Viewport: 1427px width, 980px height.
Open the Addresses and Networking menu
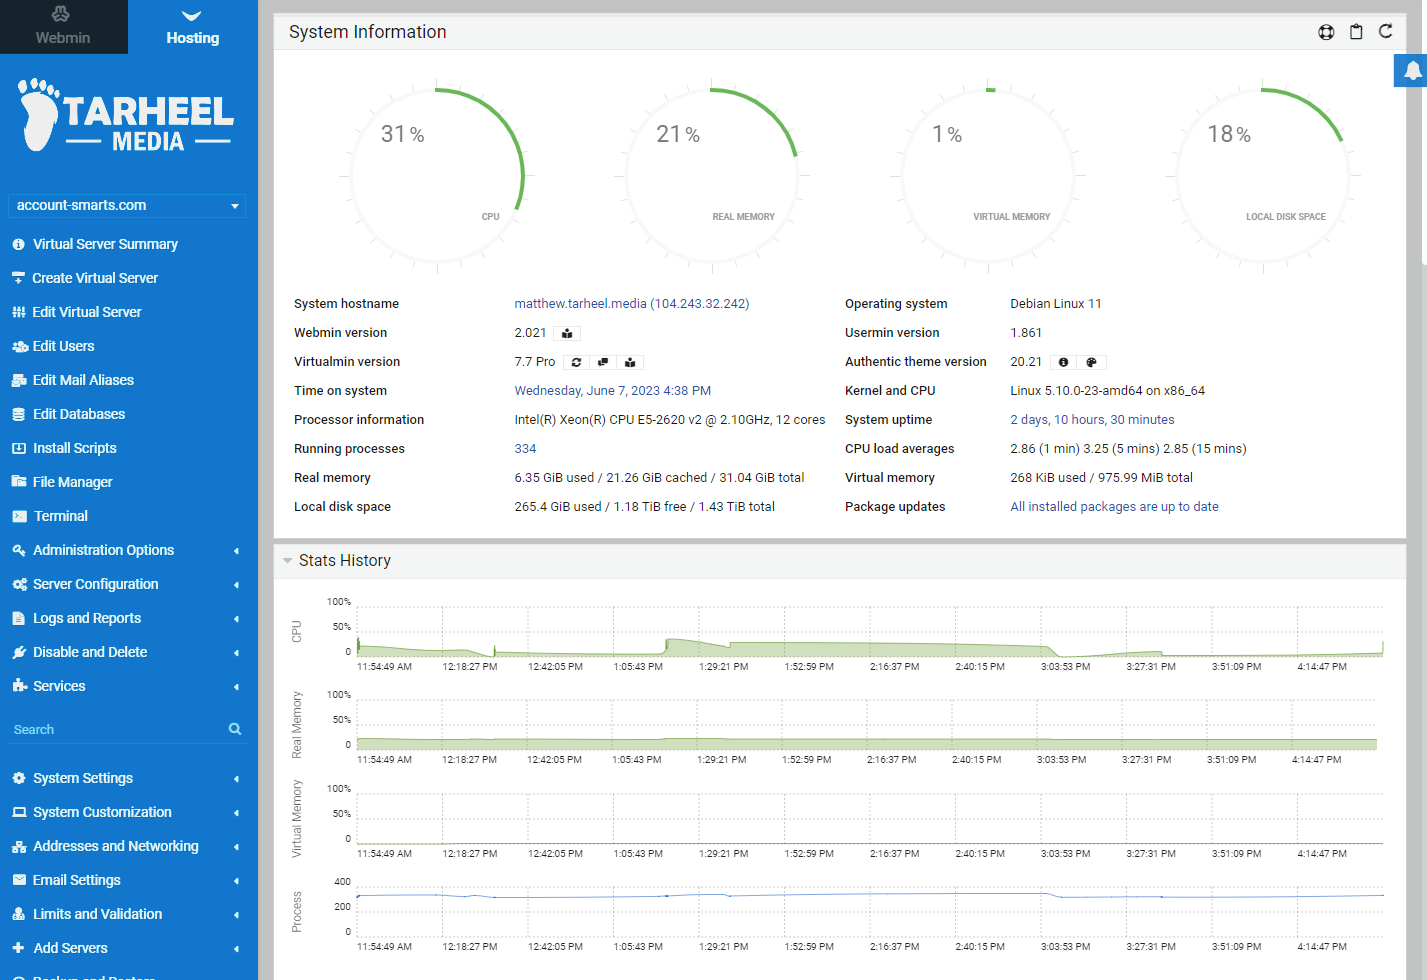tap(116, 846)
